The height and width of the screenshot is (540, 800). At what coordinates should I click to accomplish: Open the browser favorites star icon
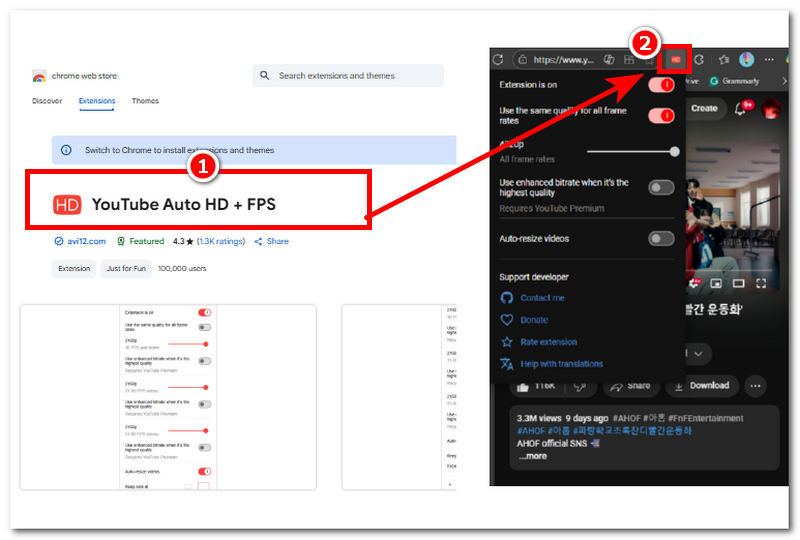click(x=723, y=60)
